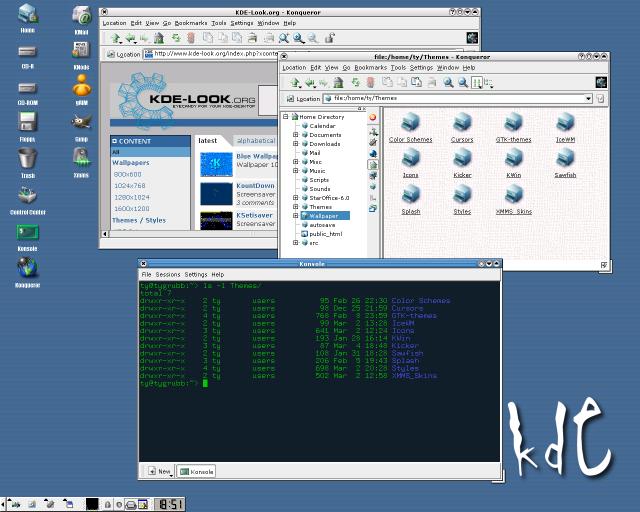Screen dimensions: 640x512
Task: Click the Gimp desktop icon
Action: click(82, 121)
